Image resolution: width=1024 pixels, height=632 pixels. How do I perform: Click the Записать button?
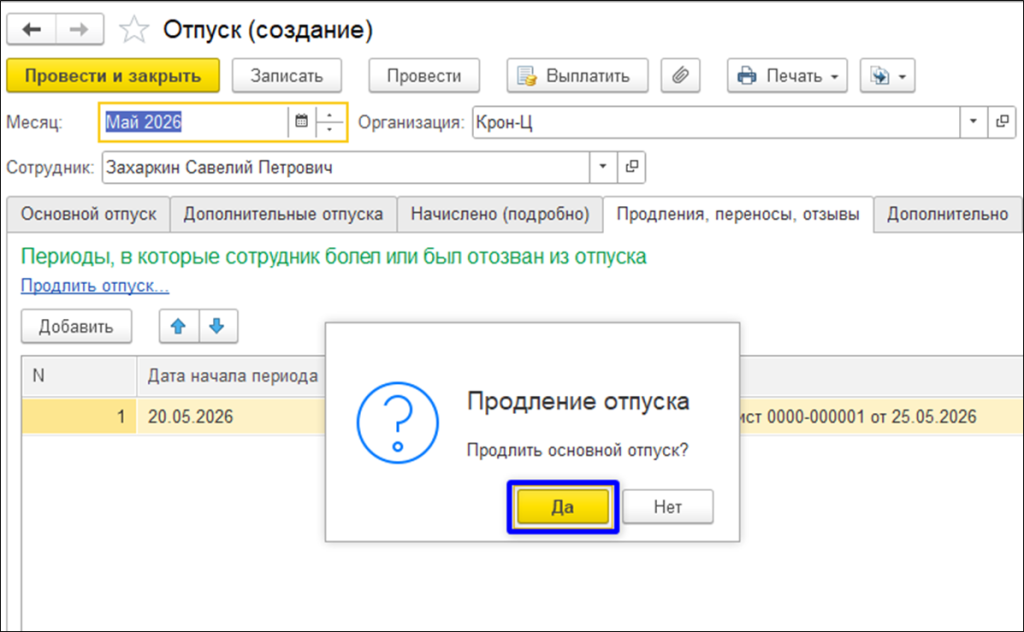(287, 76)
